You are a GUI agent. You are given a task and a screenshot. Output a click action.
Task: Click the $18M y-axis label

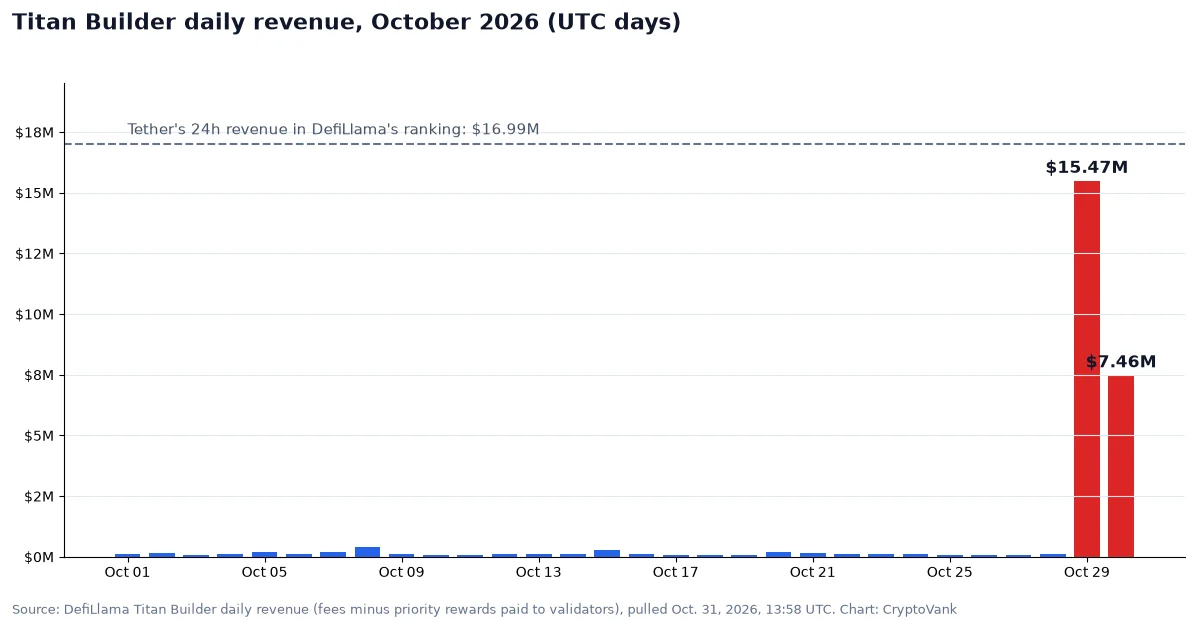coord(35,132)
